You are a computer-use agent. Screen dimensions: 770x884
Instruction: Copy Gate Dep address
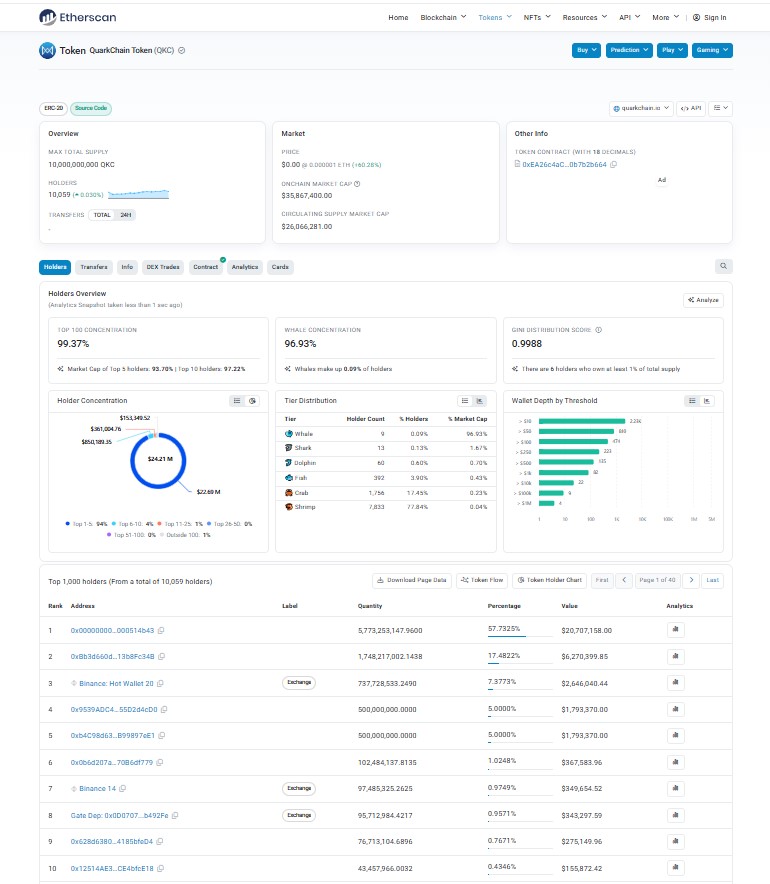[175, 815]
